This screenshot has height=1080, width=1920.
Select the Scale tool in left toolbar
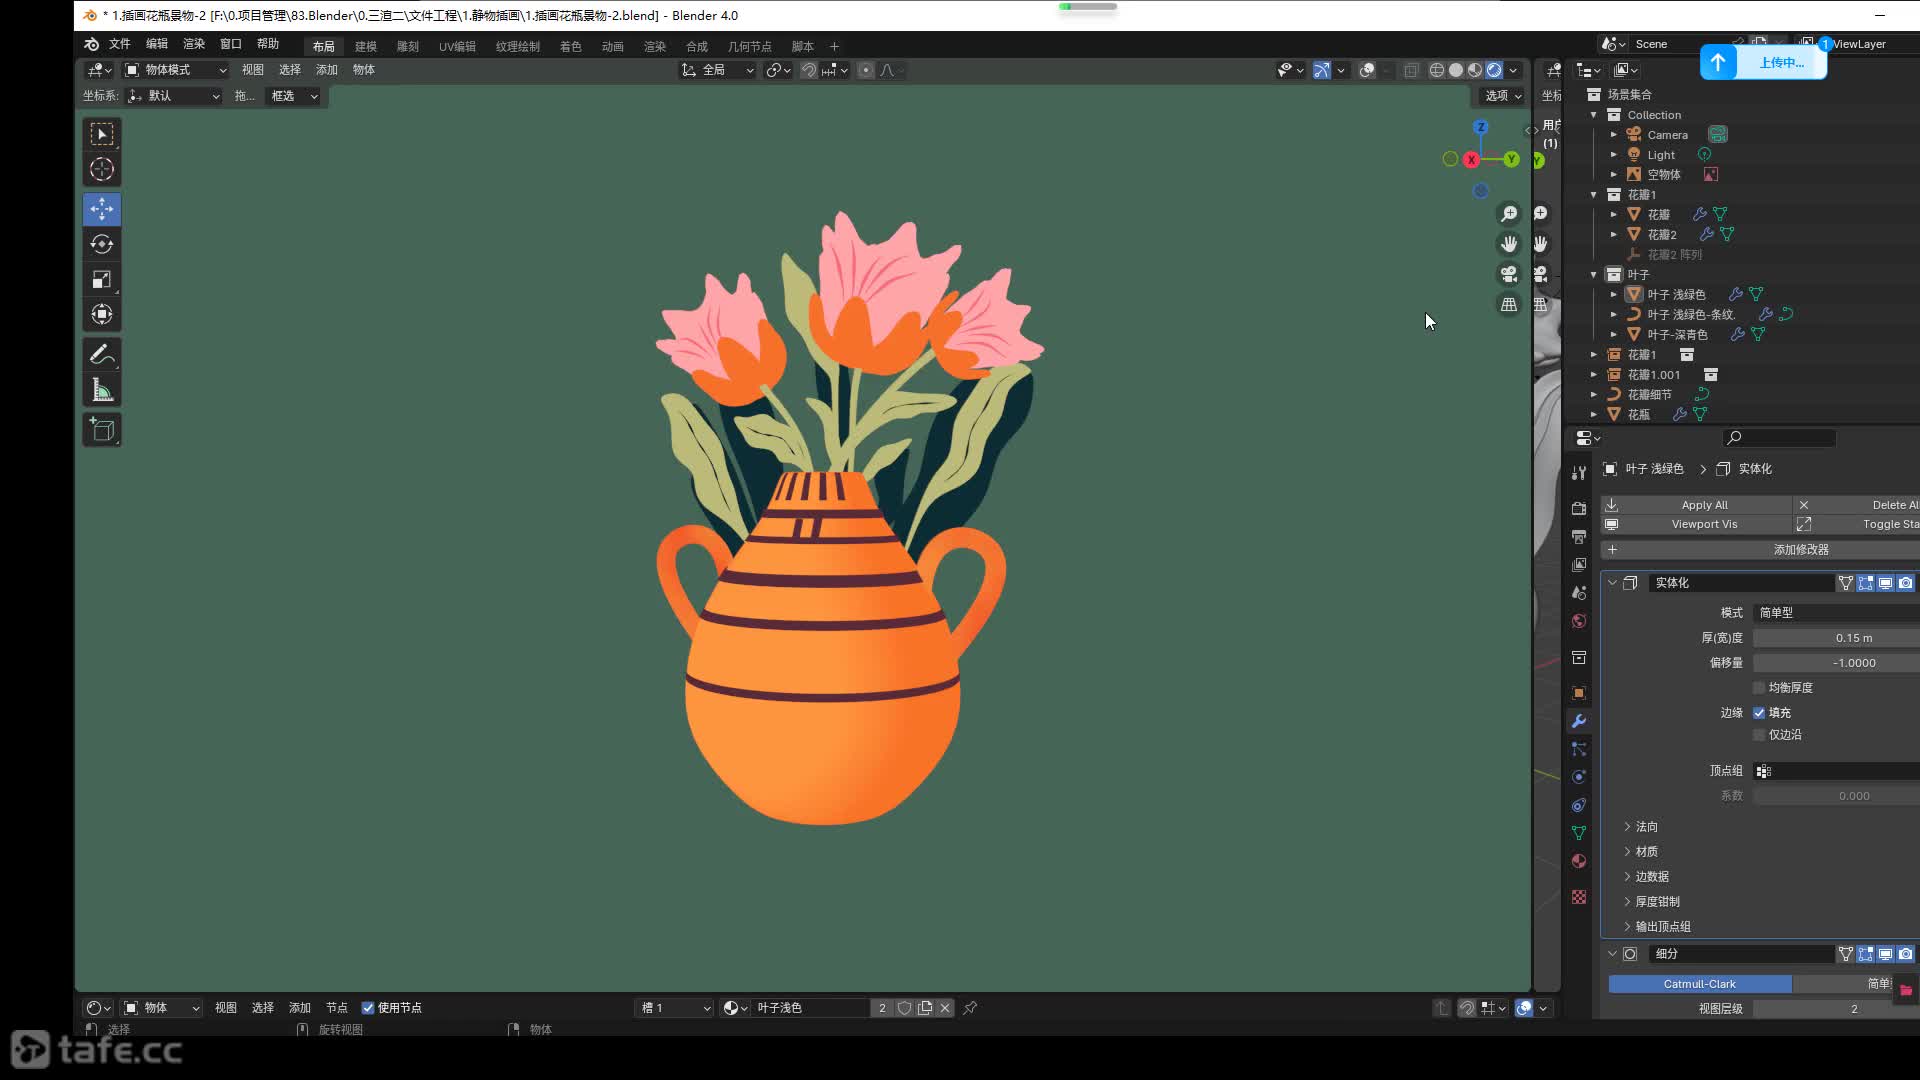tap(102, 279)
